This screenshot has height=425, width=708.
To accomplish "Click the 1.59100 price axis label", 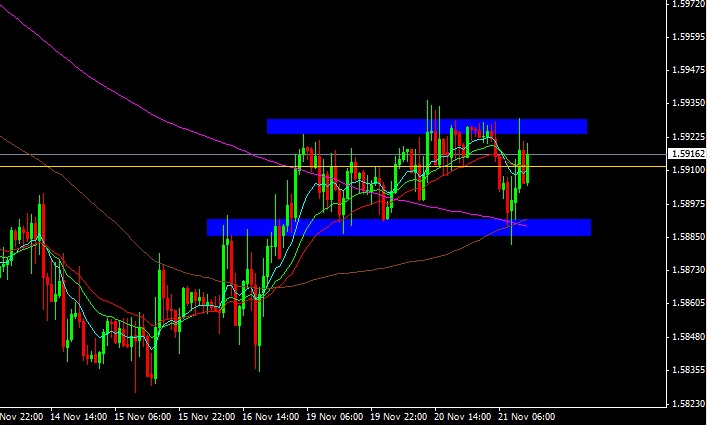I will (688, 170).
